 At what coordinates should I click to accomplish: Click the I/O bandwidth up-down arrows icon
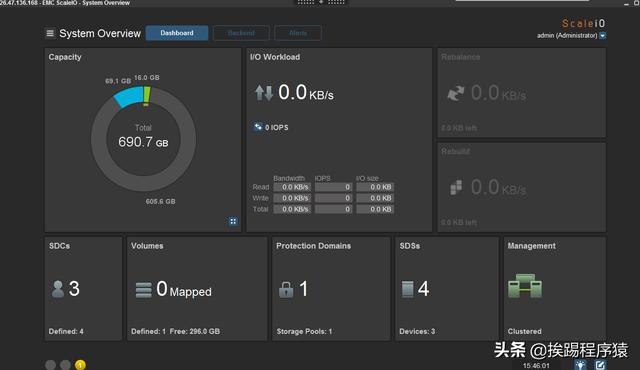coord(264,93)
